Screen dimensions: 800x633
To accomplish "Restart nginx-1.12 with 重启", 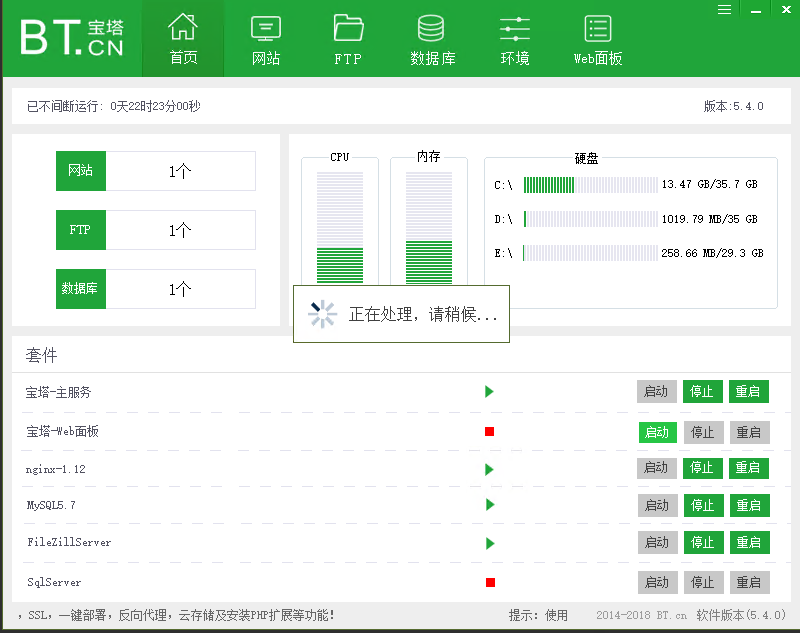I will pos(748,468).
